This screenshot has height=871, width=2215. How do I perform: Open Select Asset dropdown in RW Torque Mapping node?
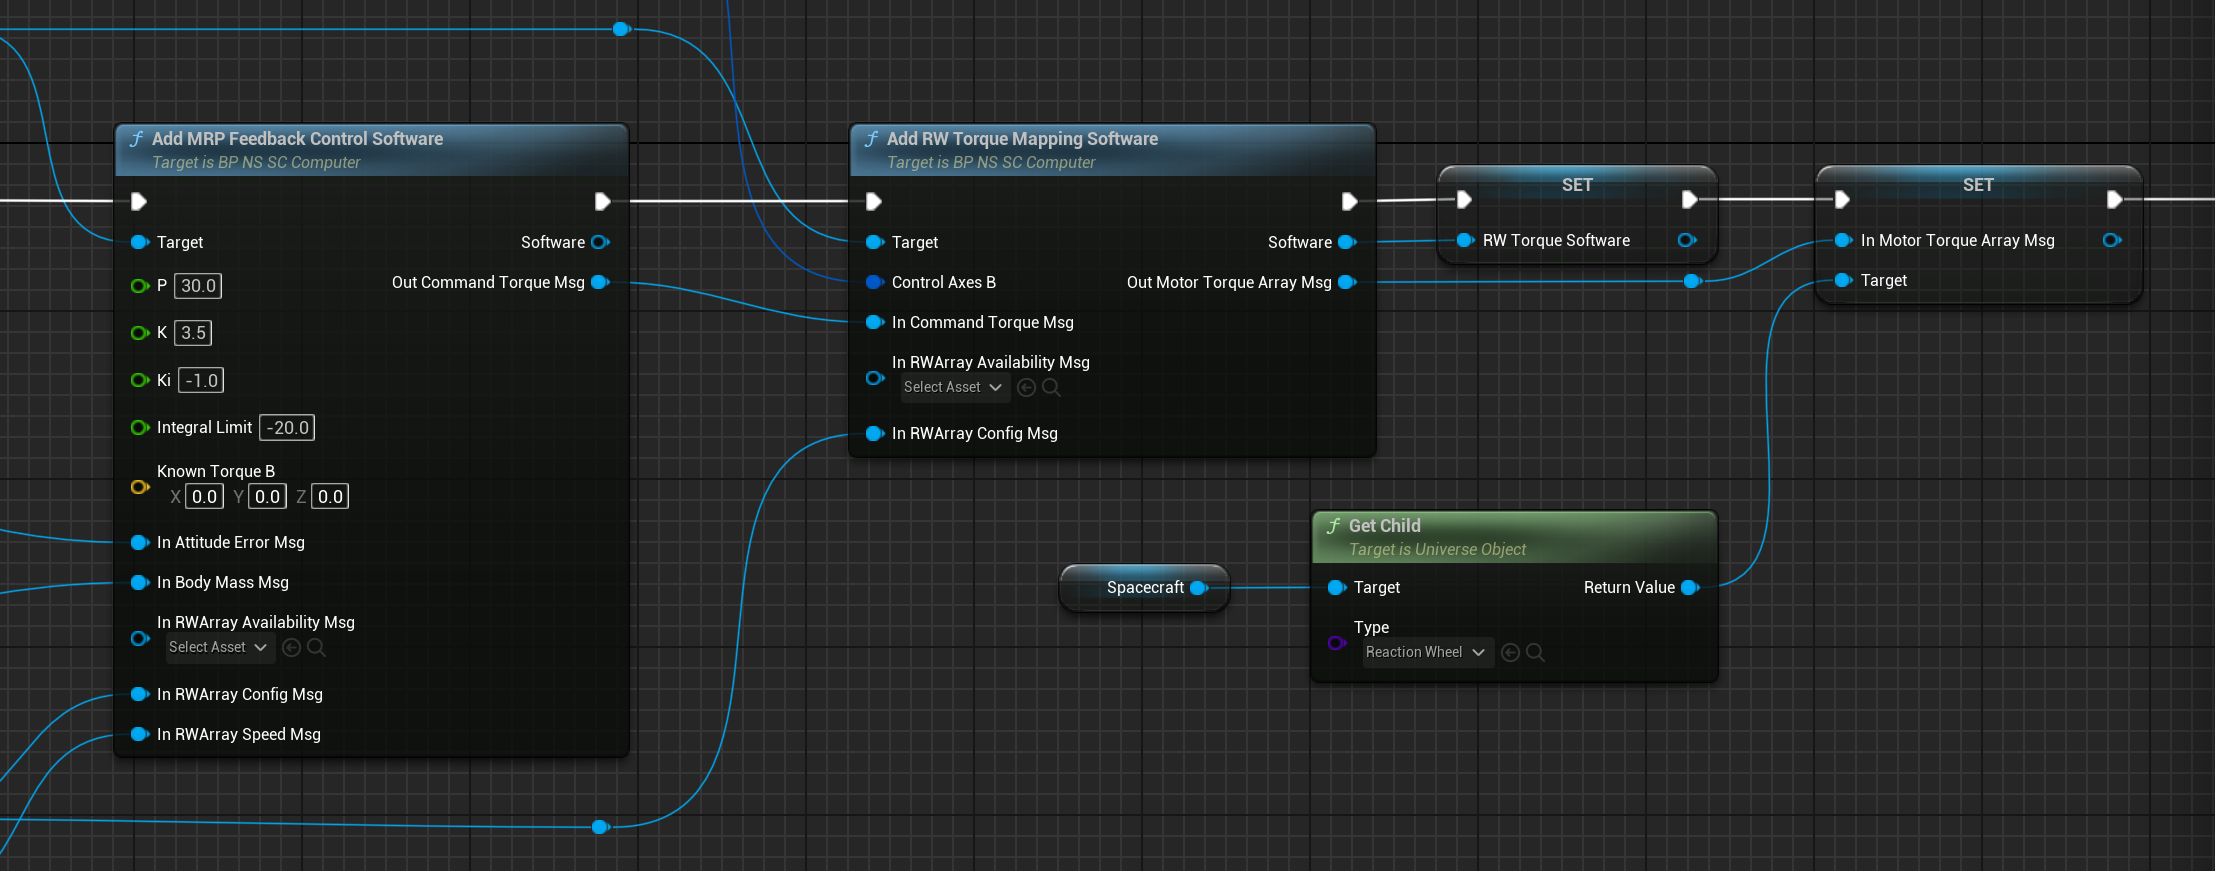[x=953, y=388]
